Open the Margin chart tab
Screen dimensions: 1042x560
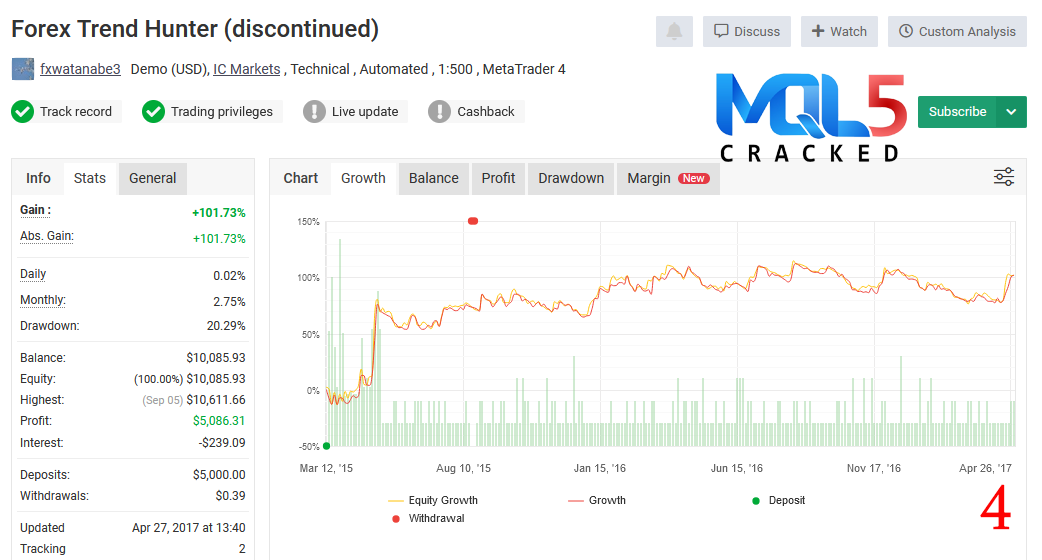tap(669, 178)
